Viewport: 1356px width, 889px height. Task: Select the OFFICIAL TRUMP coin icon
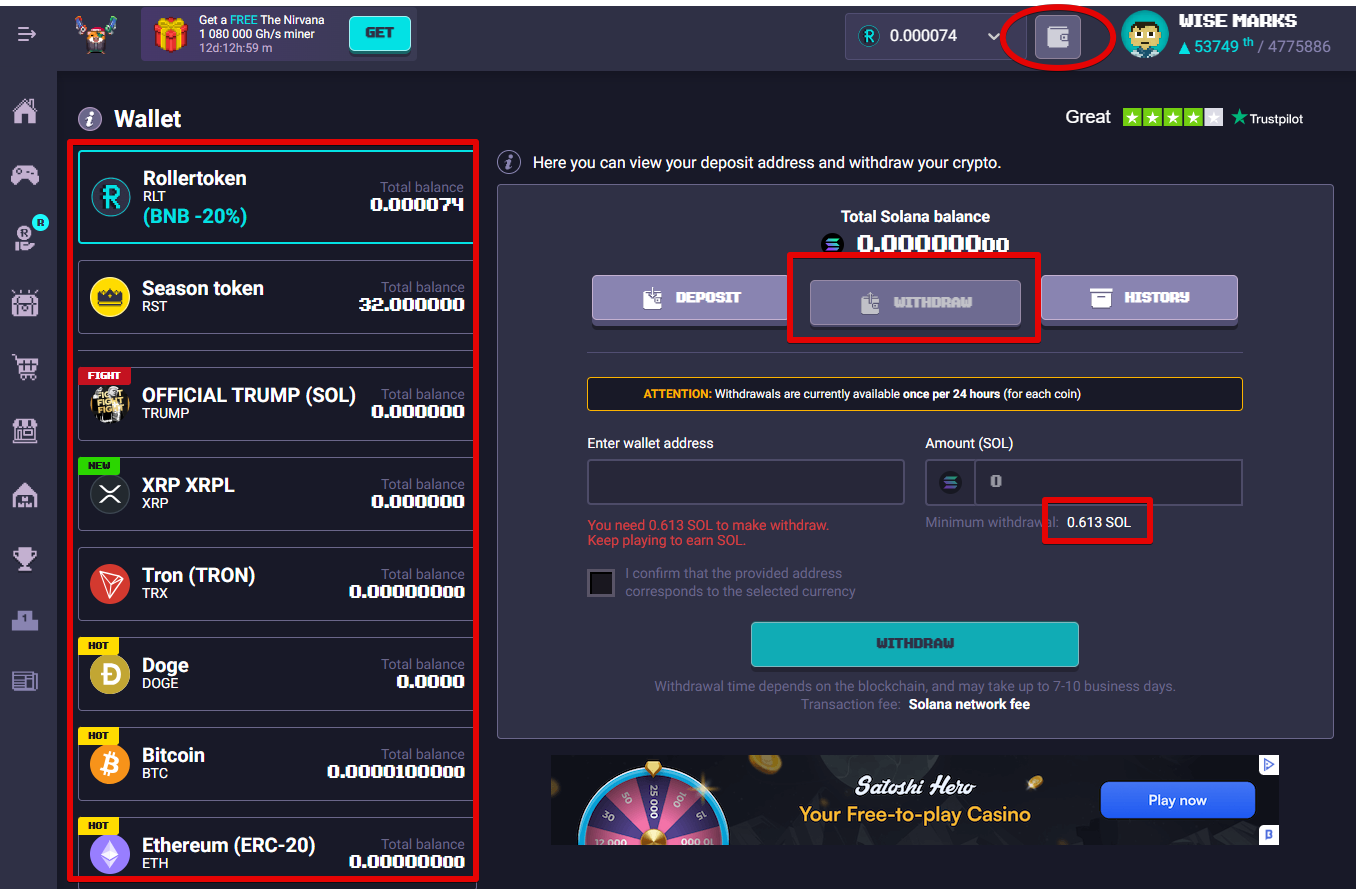tap(110, 404)
